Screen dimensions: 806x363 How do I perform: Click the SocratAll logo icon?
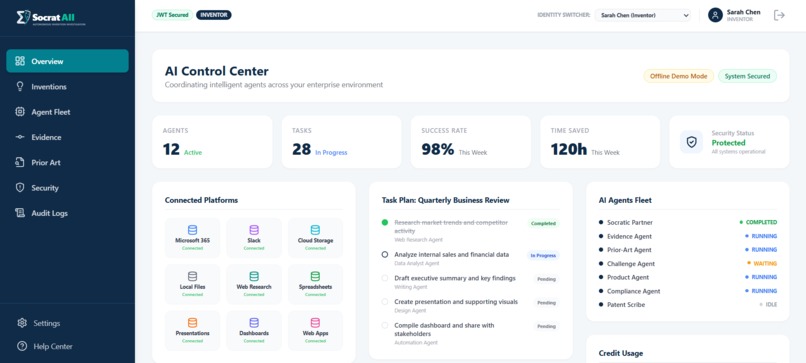coord(23,17)
